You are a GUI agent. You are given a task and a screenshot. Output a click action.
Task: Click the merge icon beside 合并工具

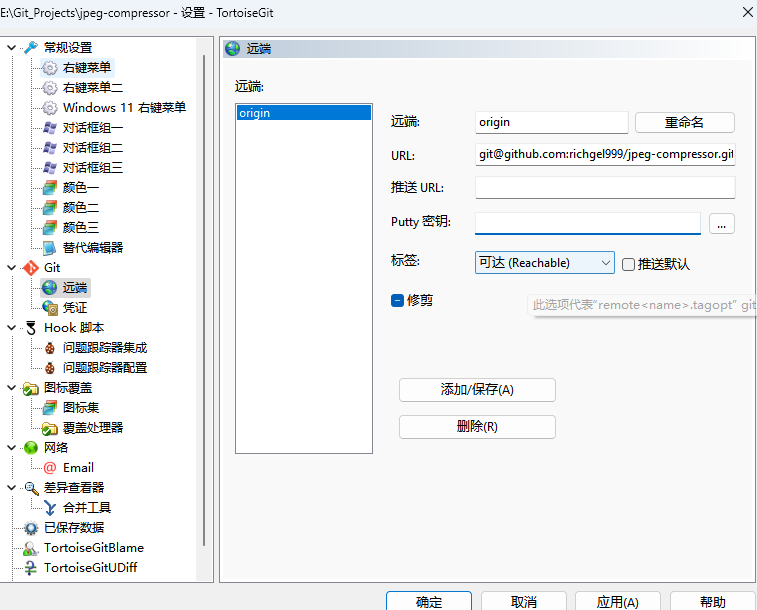point(50,508)
